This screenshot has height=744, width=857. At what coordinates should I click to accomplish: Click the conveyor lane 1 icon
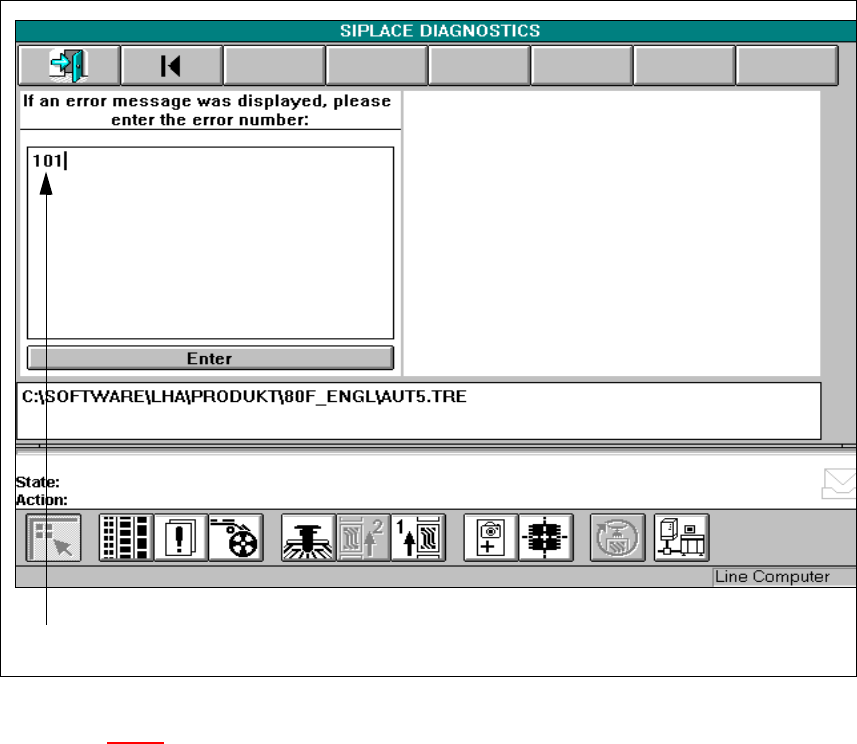[x=418, y=537]
